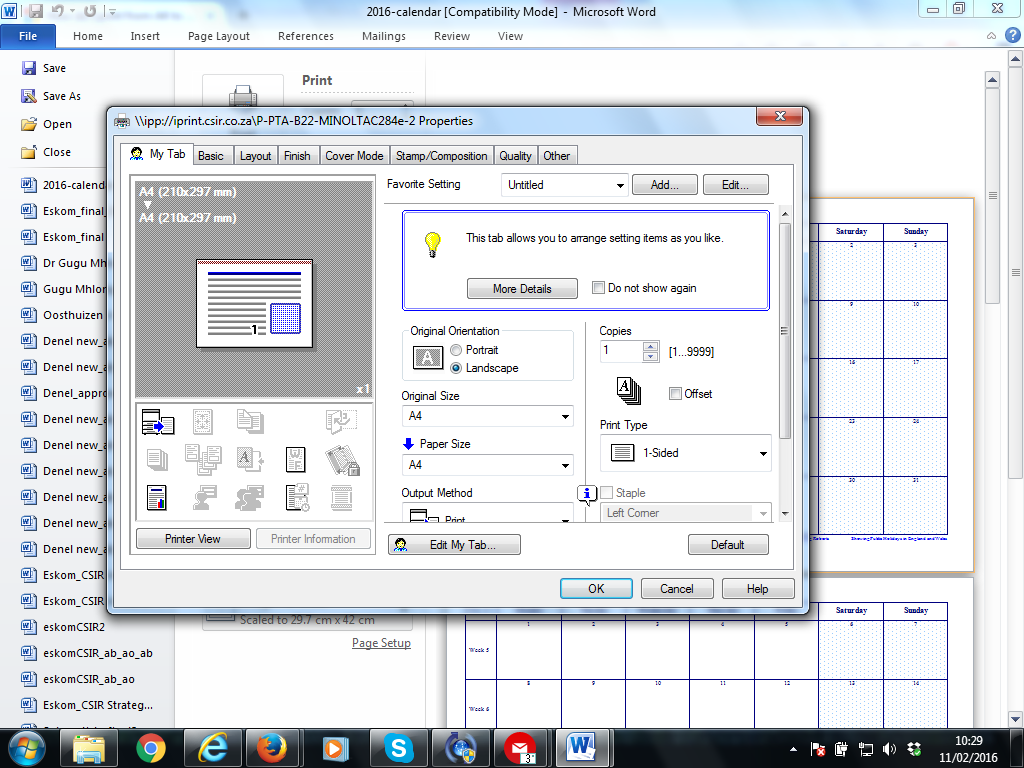Click the copy security padlock icon

tap(342, 460)
